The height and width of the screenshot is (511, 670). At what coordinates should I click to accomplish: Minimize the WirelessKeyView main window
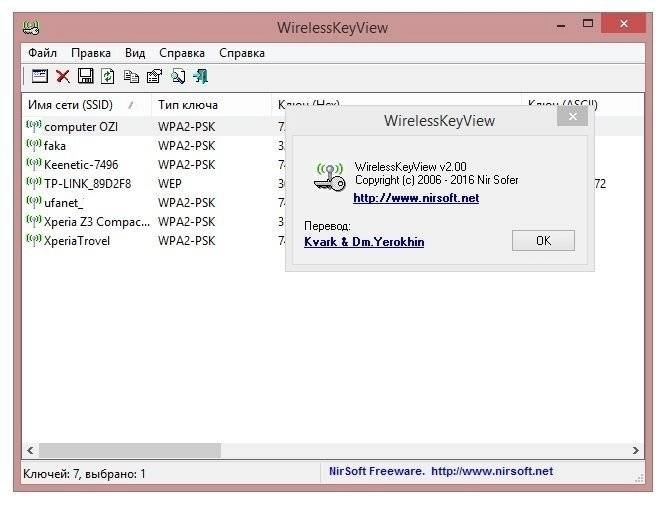coord(561,25)
